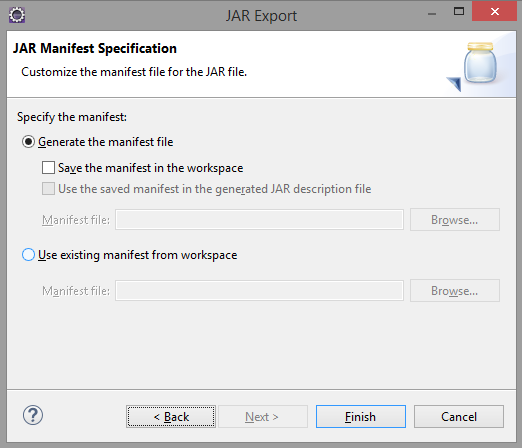This screenshot has width=522, height=448.
Task: Minimize the JAR Export window
Action: pos(432,13)
